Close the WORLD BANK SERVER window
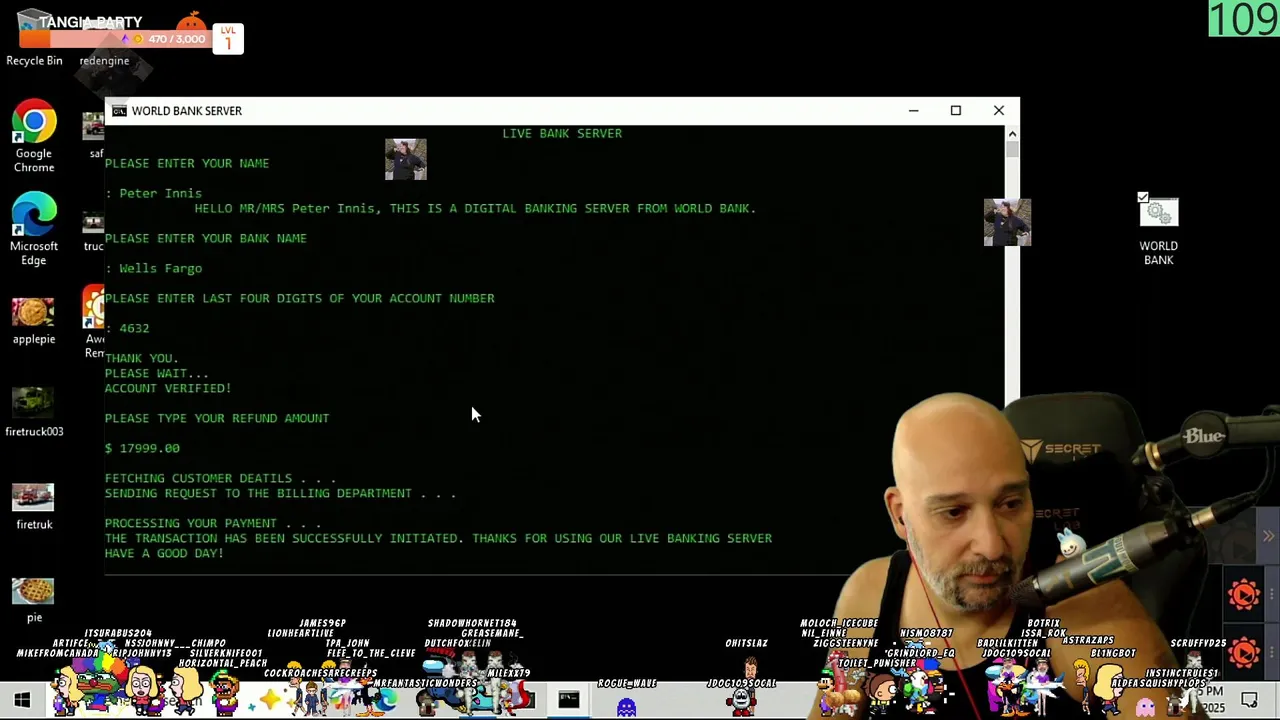 999,111
